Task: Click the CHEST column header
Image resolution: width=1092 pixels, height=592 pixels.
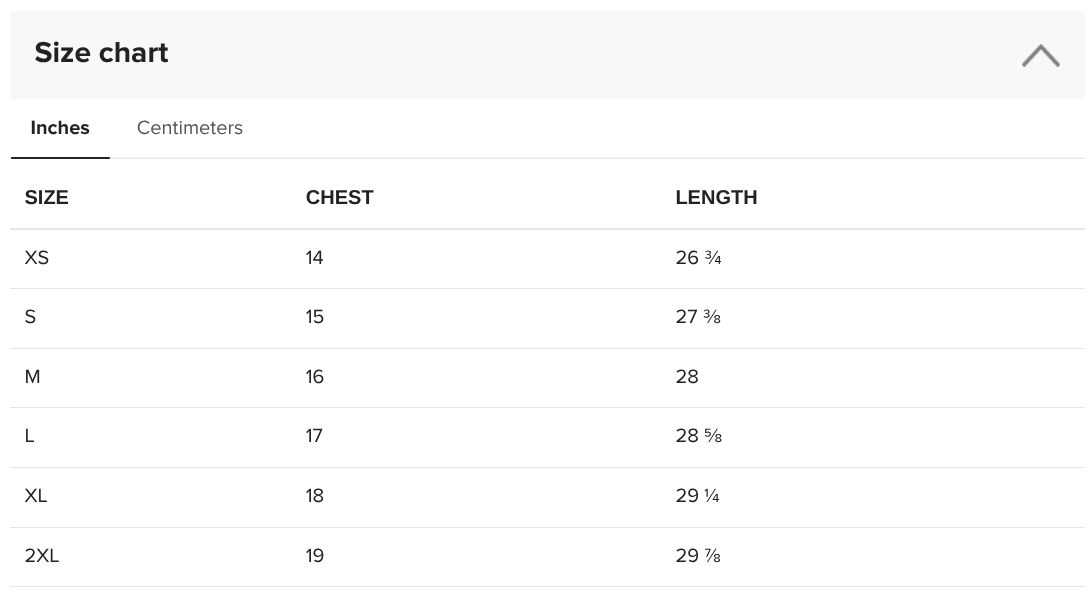Action: [x=339, y=198]
